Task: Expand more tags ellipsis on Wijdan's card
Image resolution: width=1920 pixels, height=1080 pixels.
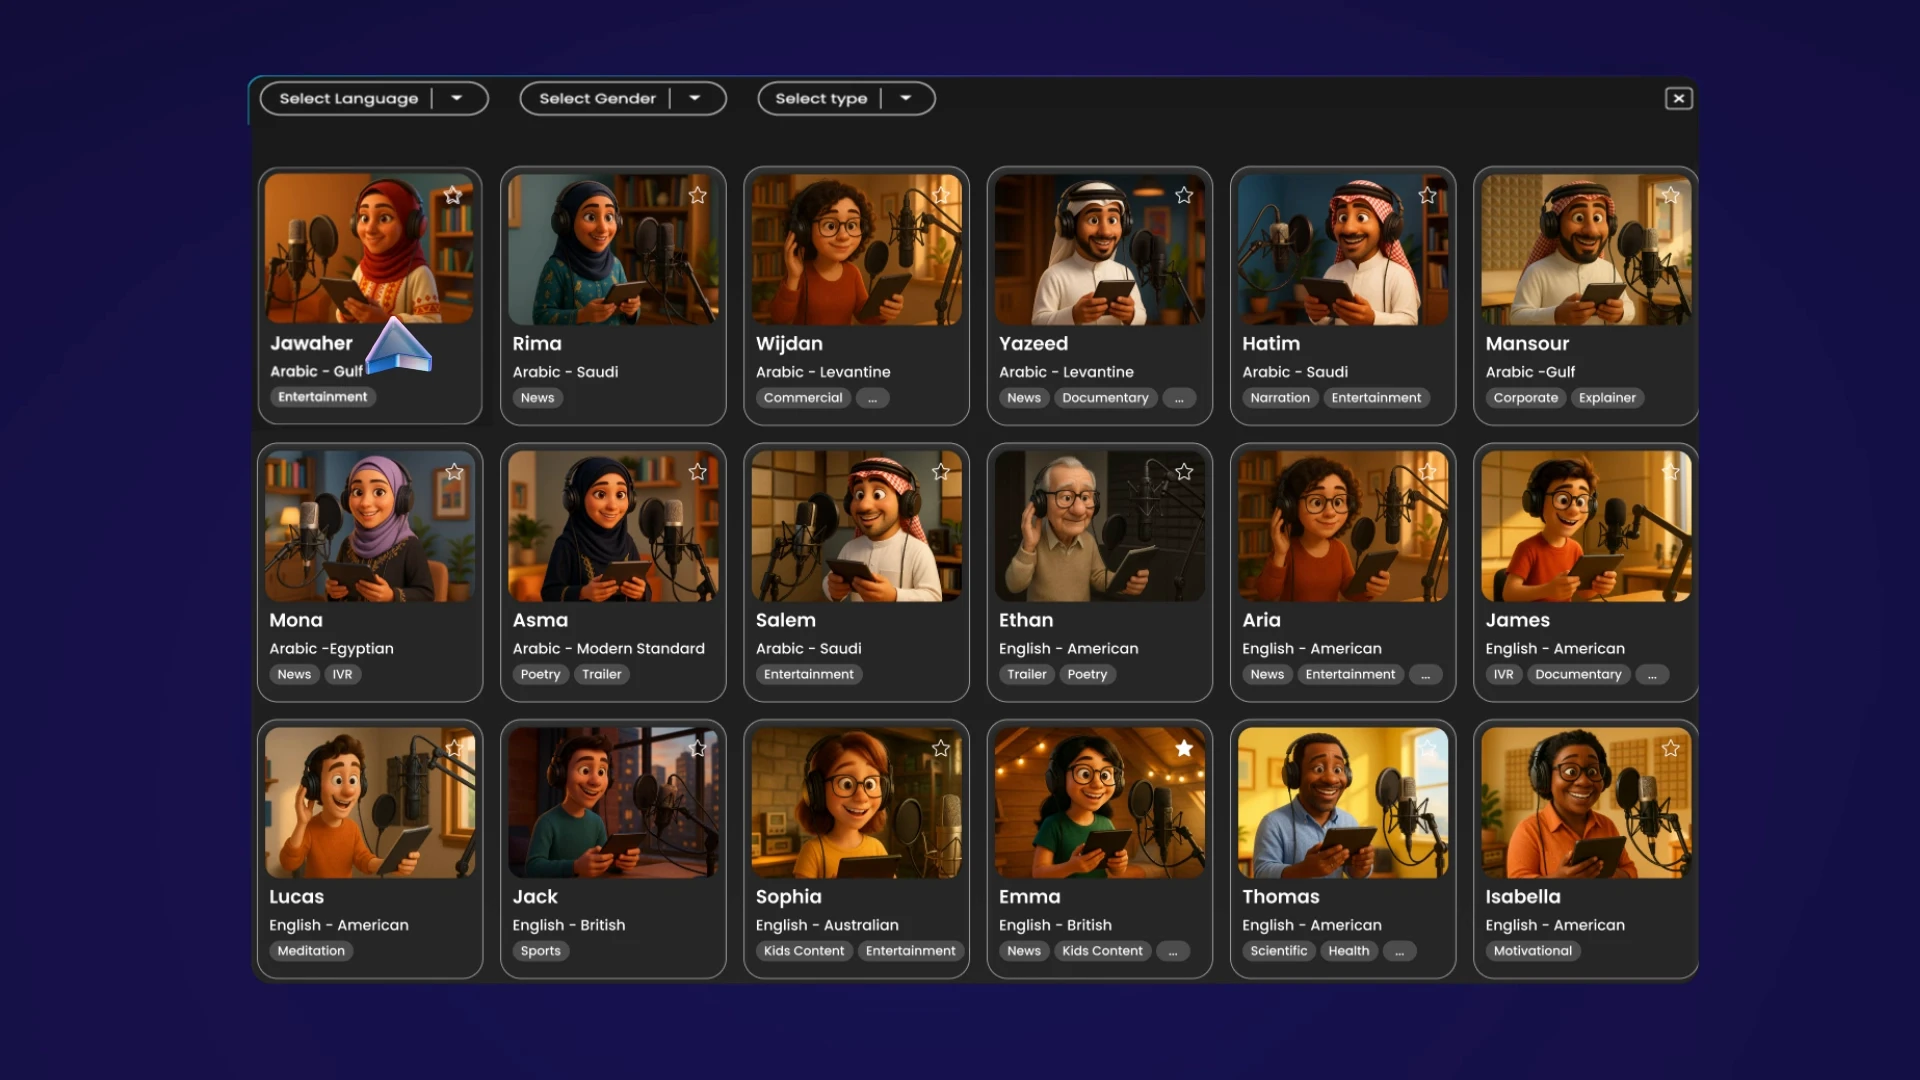Action: point(872,398)
